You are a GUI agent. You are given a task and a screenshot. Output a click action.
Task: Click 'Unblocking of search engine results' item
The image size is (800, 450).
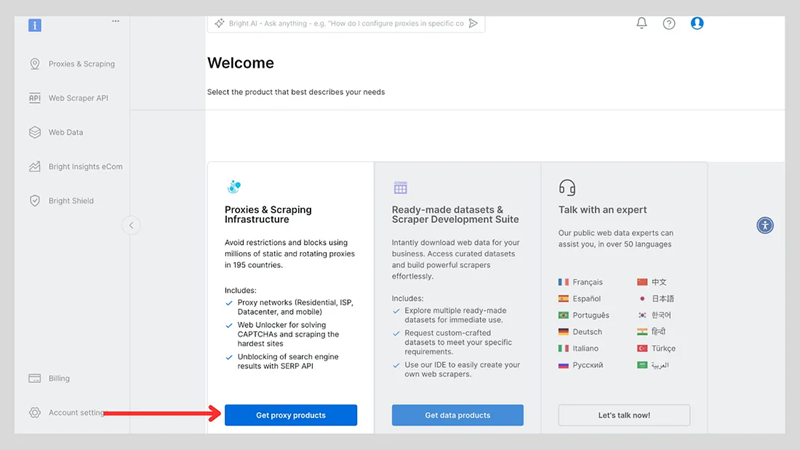[x=287, y=361]
